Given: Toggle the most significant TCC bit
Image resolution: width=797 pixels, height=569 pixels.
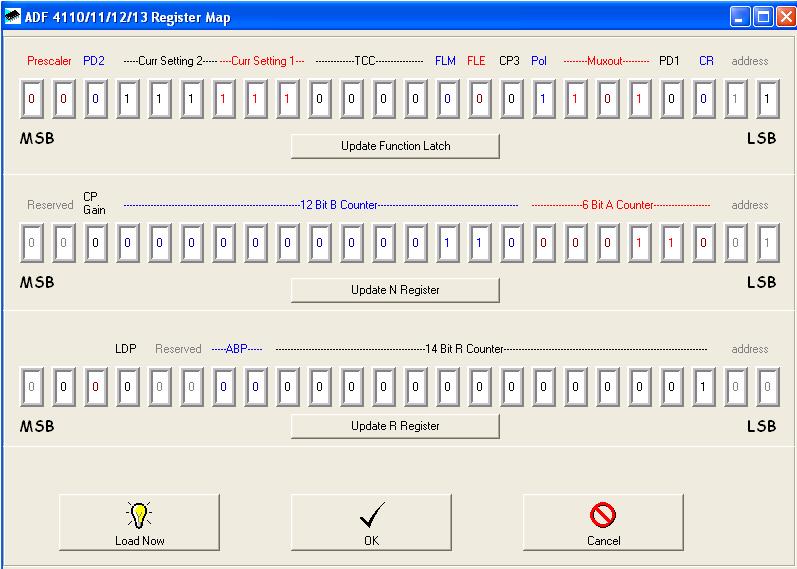Looking at the screenshot, I should point(319,99).
